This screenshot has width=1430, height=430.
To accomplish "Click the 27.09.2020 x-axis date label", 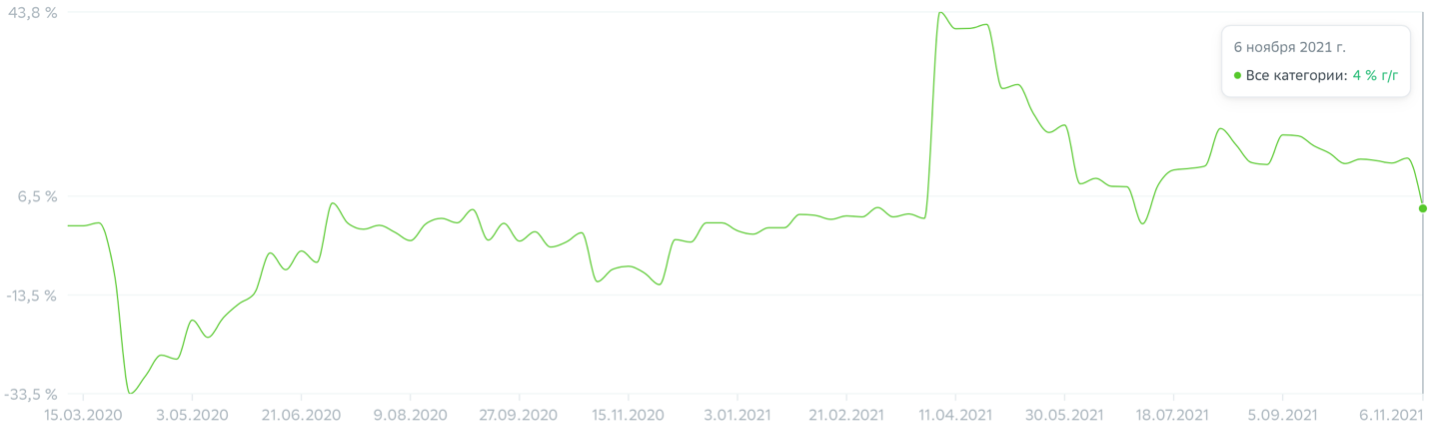I will [x=517, y=414].
